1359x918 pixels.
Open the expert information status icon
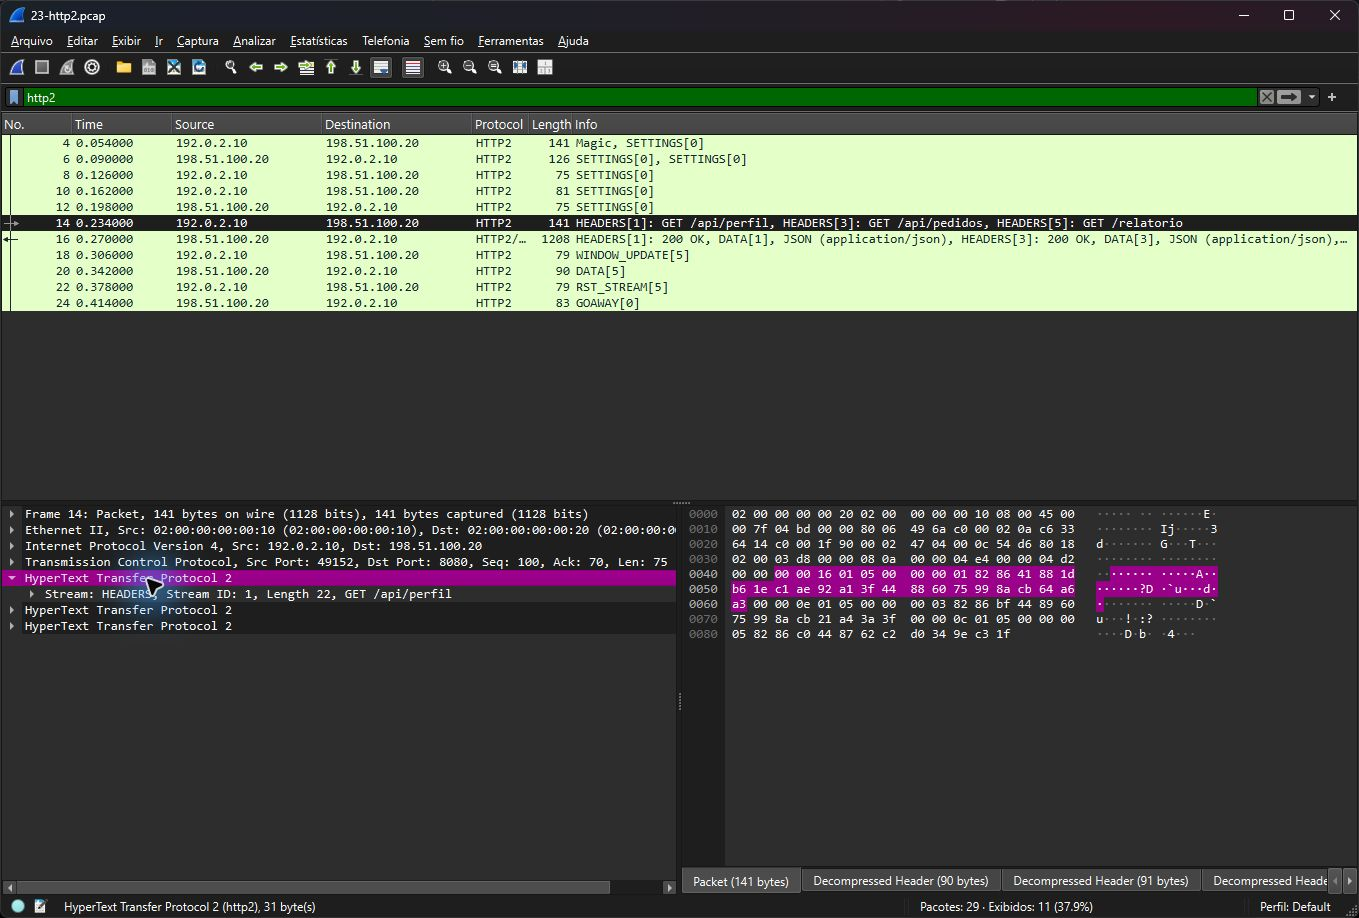click(x=18, y=906)
